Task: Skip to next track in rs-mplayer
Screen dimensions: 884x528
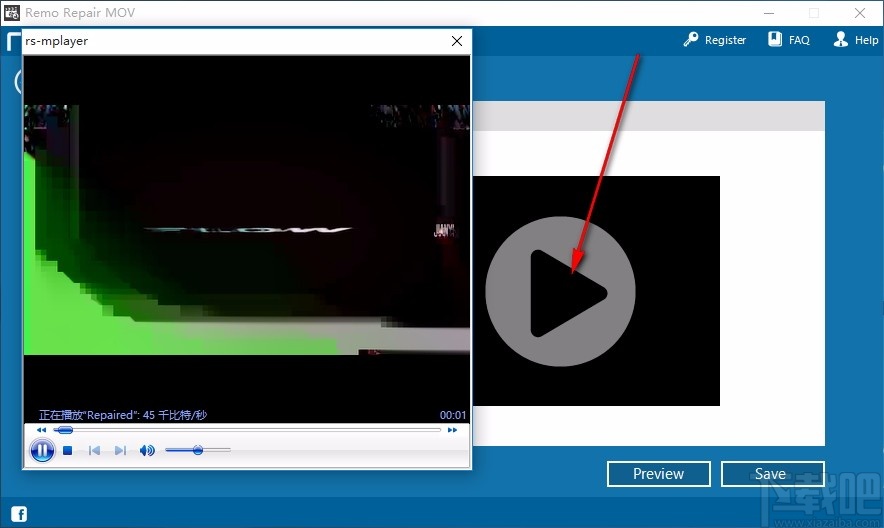Action: tap(120, 450)
